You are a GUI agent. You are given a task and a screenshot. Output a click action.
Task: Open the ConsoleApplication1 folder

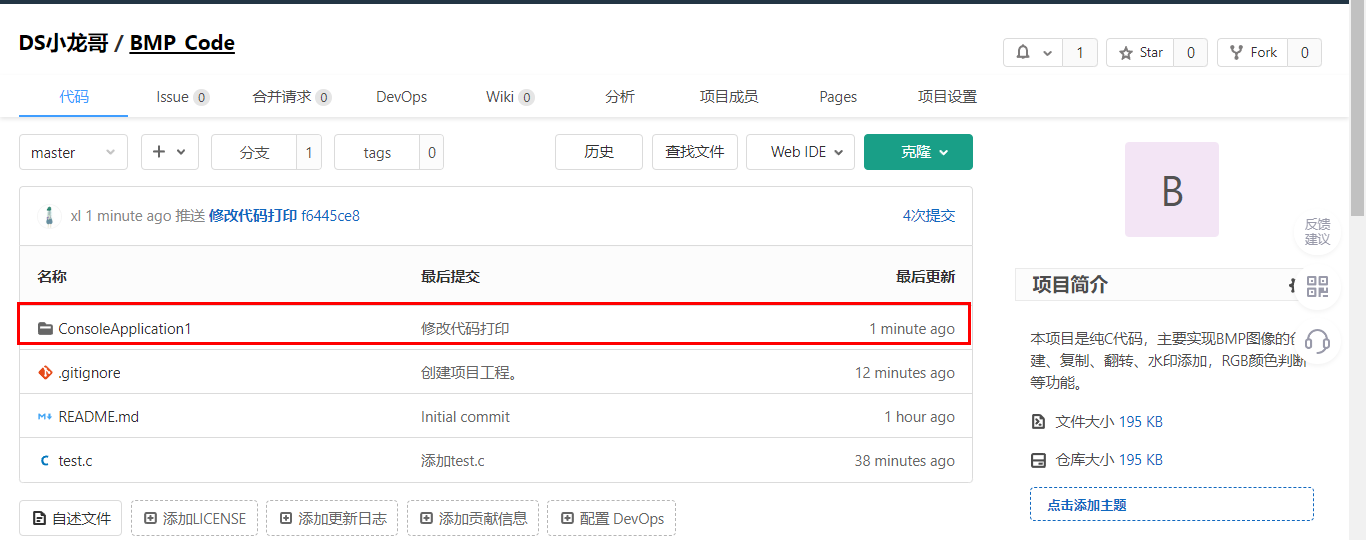124,329
